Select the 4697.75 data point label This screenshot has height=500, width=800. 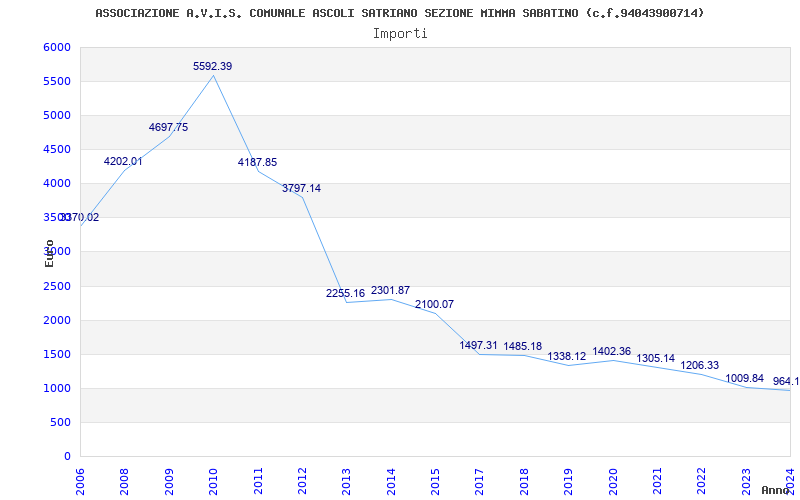tap(168, 128)
